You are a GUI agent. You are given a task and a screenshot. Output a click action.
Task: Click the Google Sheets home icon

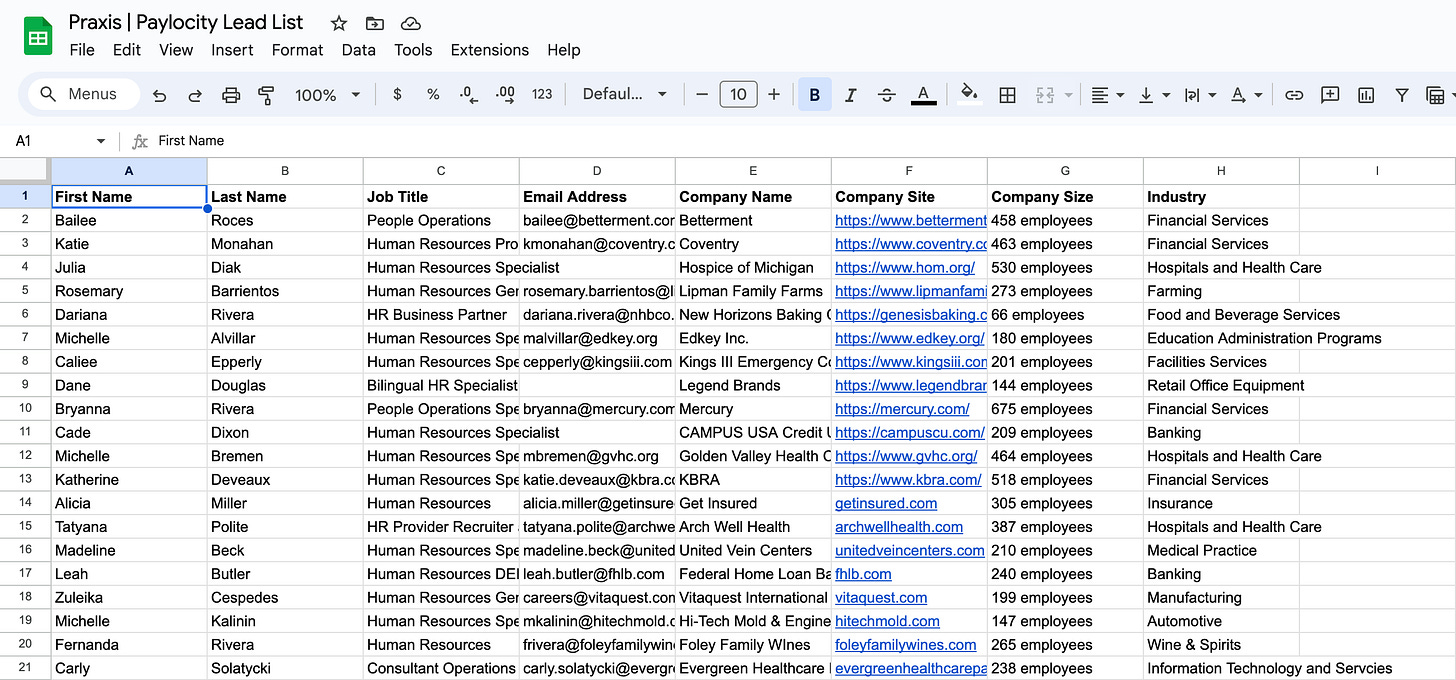(38, 38)
